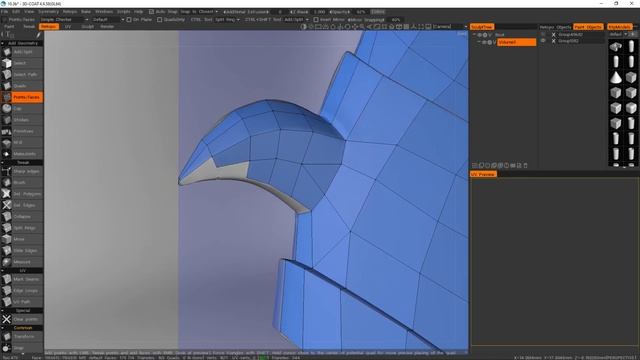Viewport: 640px width, 360px height.
Task: Select the RFill tool
Action: [22, 143]
